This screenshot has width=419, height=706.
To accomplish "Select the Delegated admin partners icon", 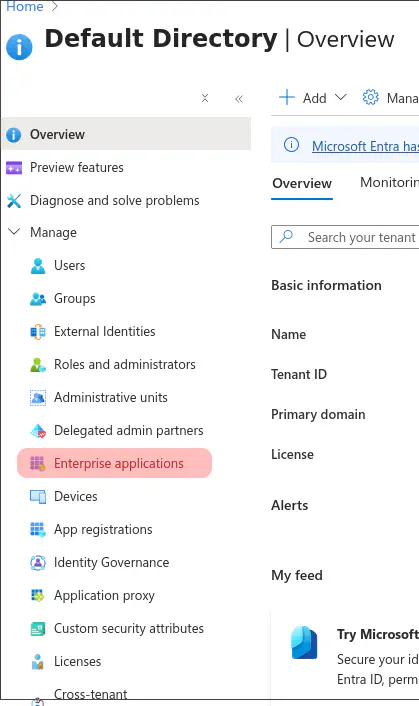I will coord(38,431).
